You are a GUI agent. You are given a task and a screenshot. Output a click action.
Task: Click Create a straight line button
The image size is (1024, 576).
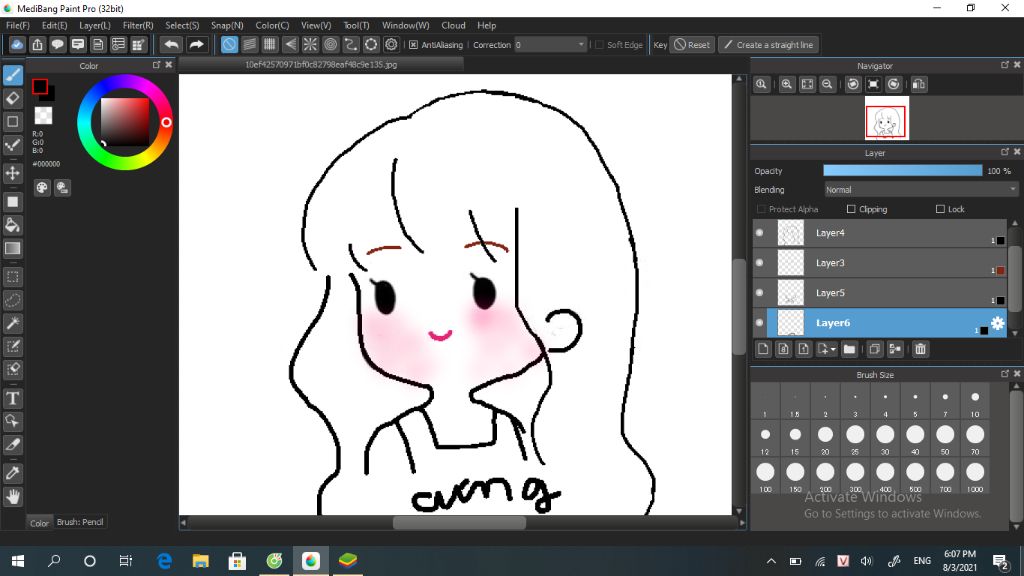(x=769, y=45)
